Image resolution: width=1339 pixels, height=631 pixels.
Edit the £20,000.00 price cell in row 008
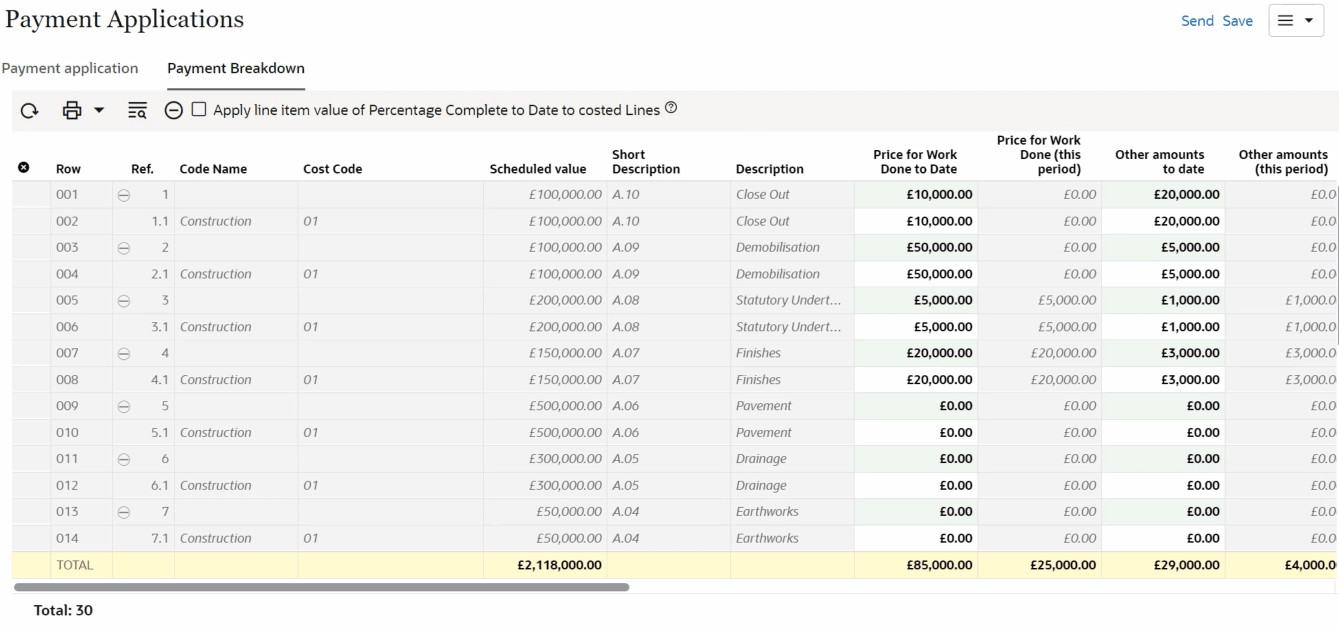(x=916, y=380)
